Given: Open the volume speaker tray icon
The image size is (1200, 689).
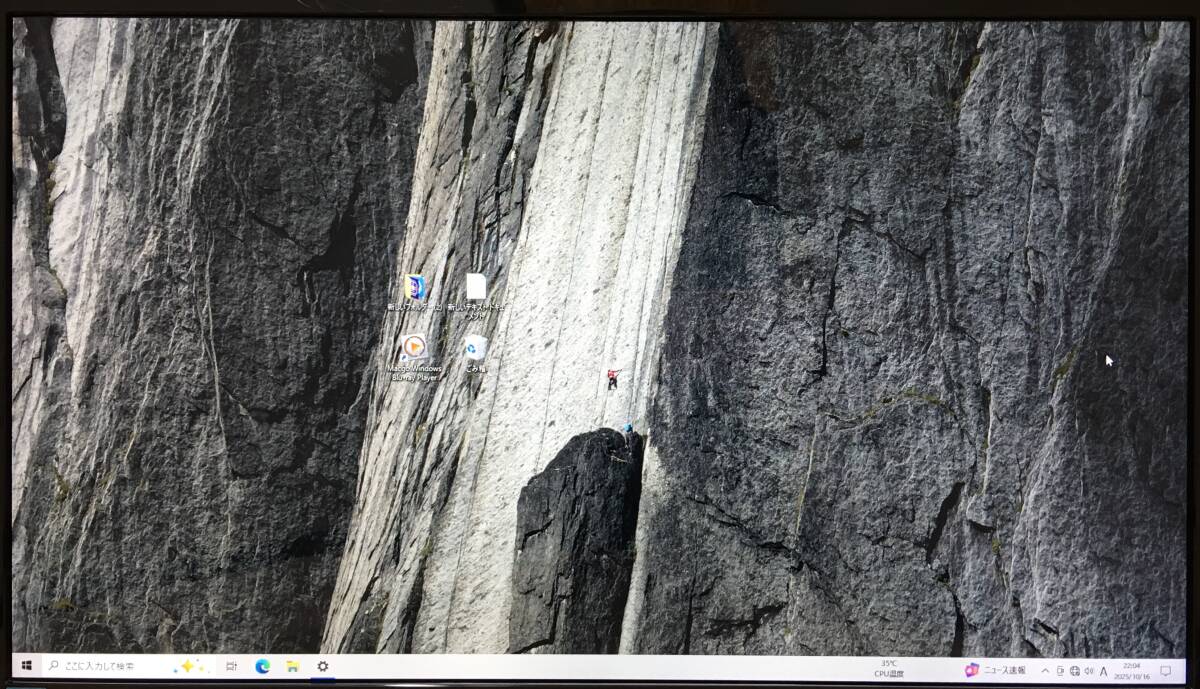Looking at the screenshot, I should tap(1089, 671).
